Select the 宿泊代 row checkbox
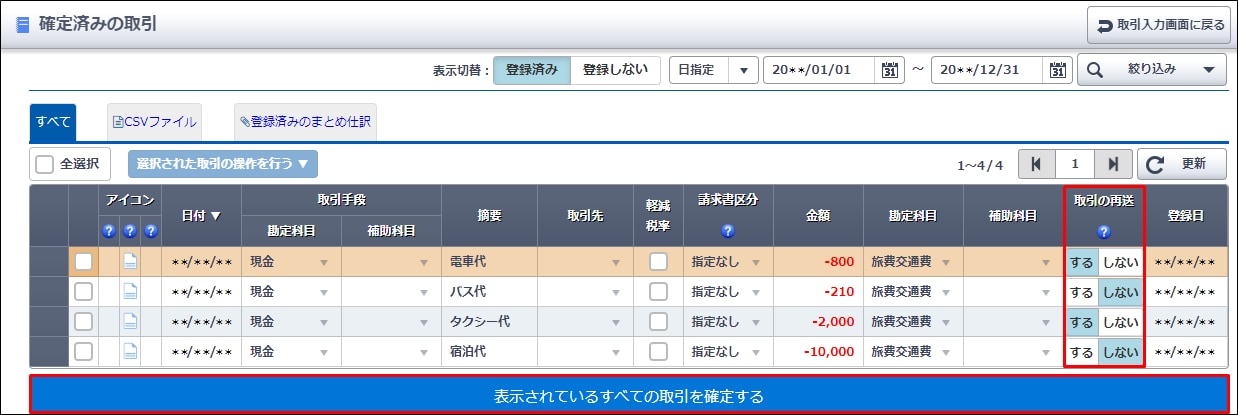This screenshot has width=1238, height=415. [83, 352]
